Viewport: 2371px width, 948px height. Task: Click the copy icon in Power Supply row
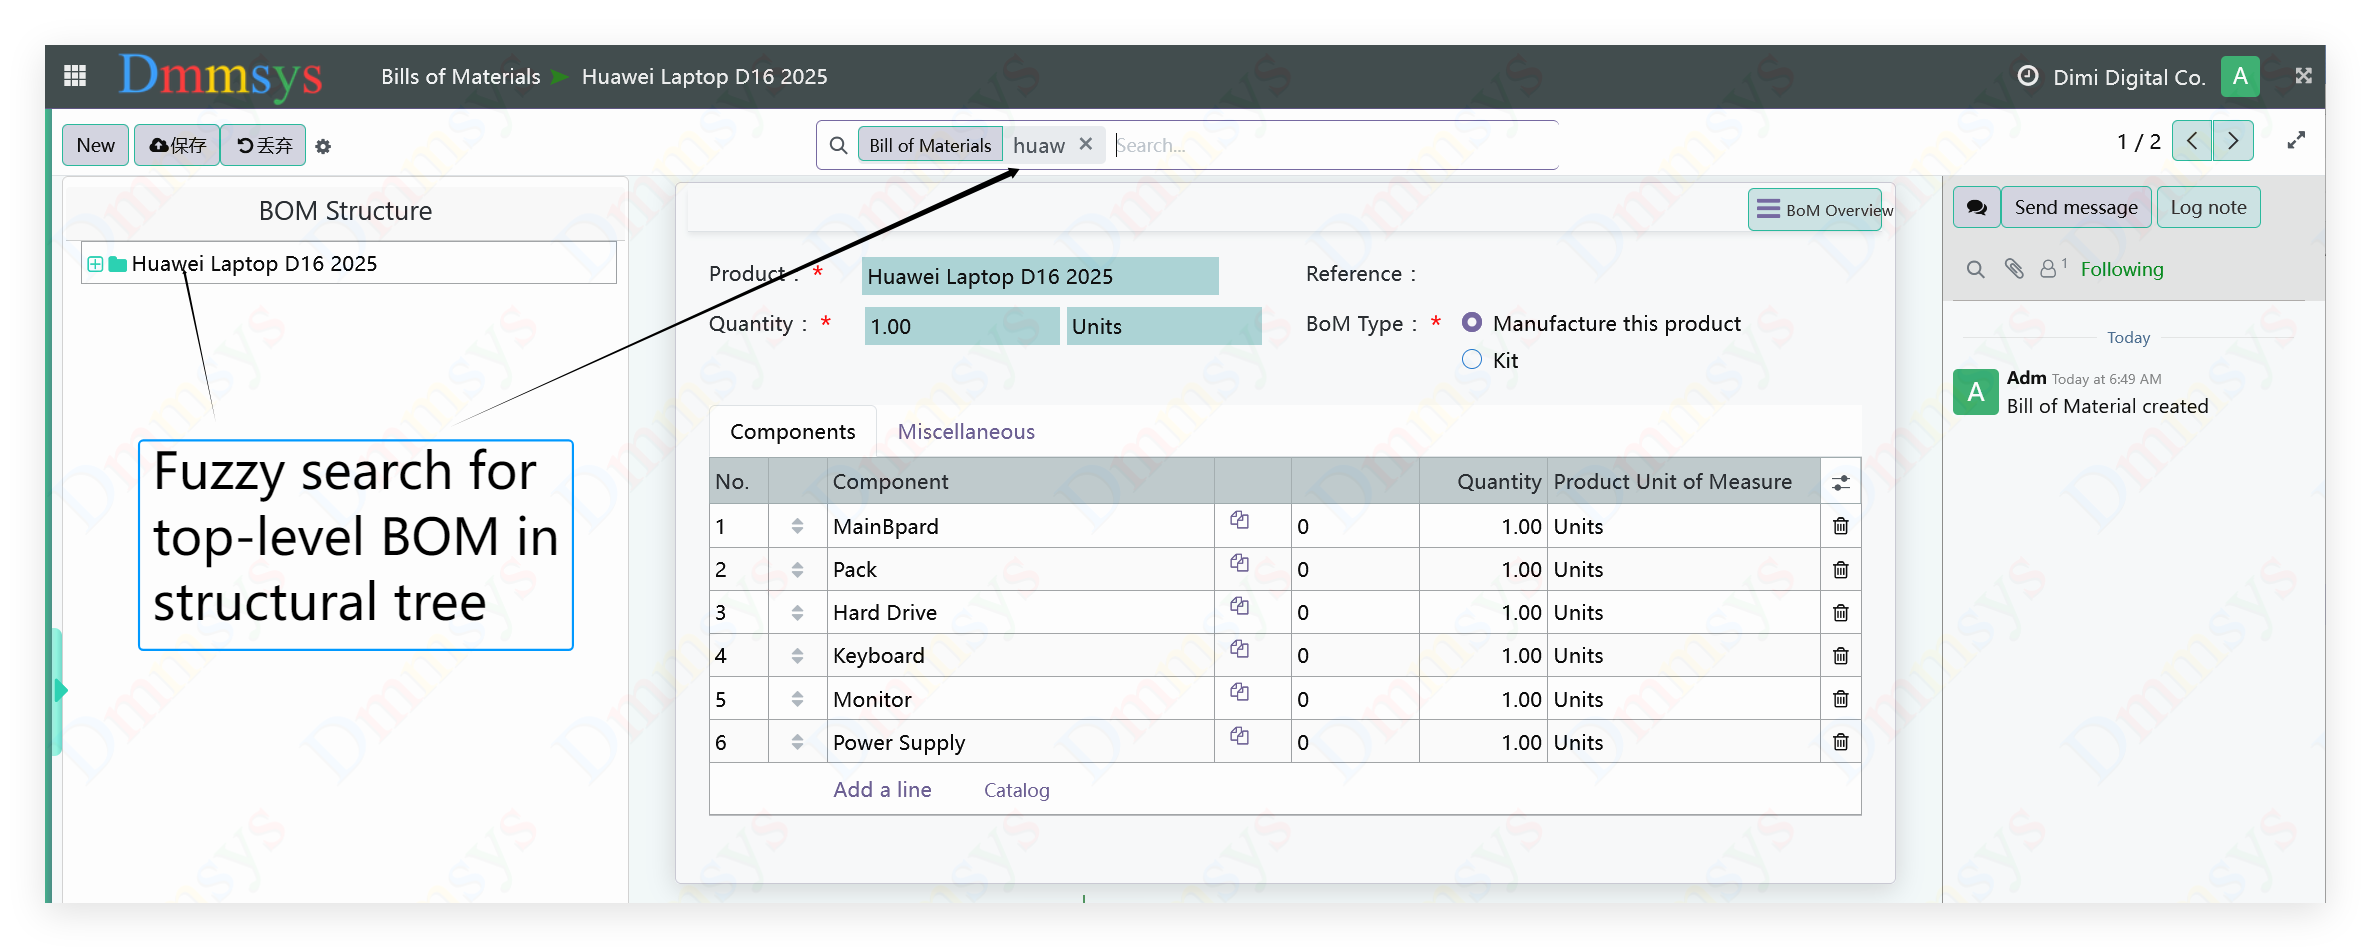[1240, 736]
